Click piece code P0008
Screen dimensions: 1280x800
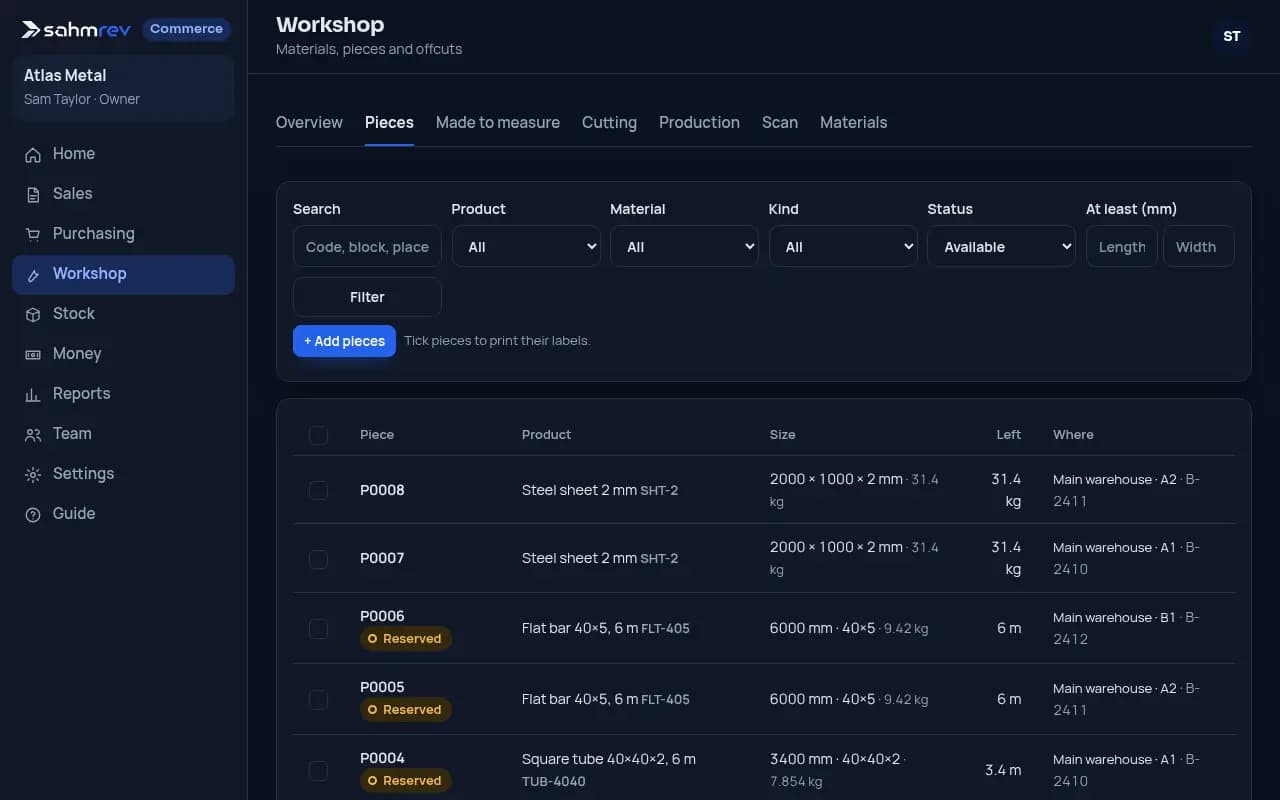click(x=382, y=490)
